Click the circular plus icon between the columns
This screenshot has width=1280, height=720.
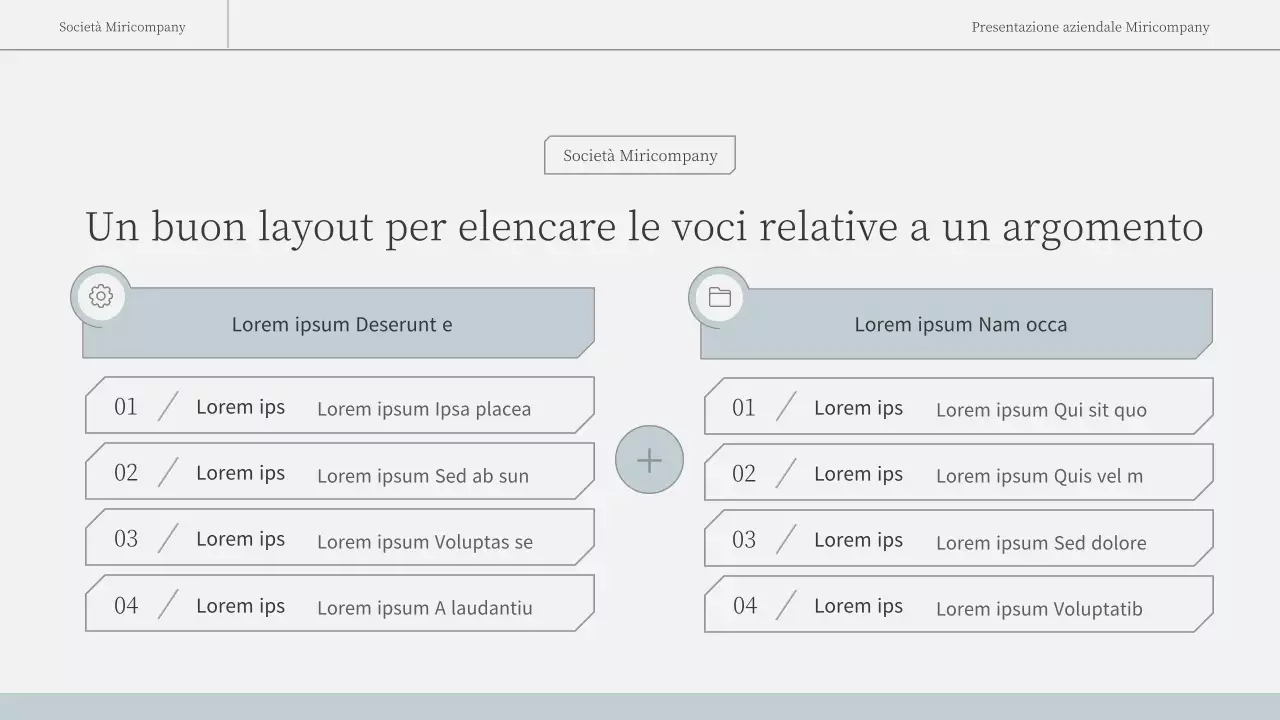649,459
